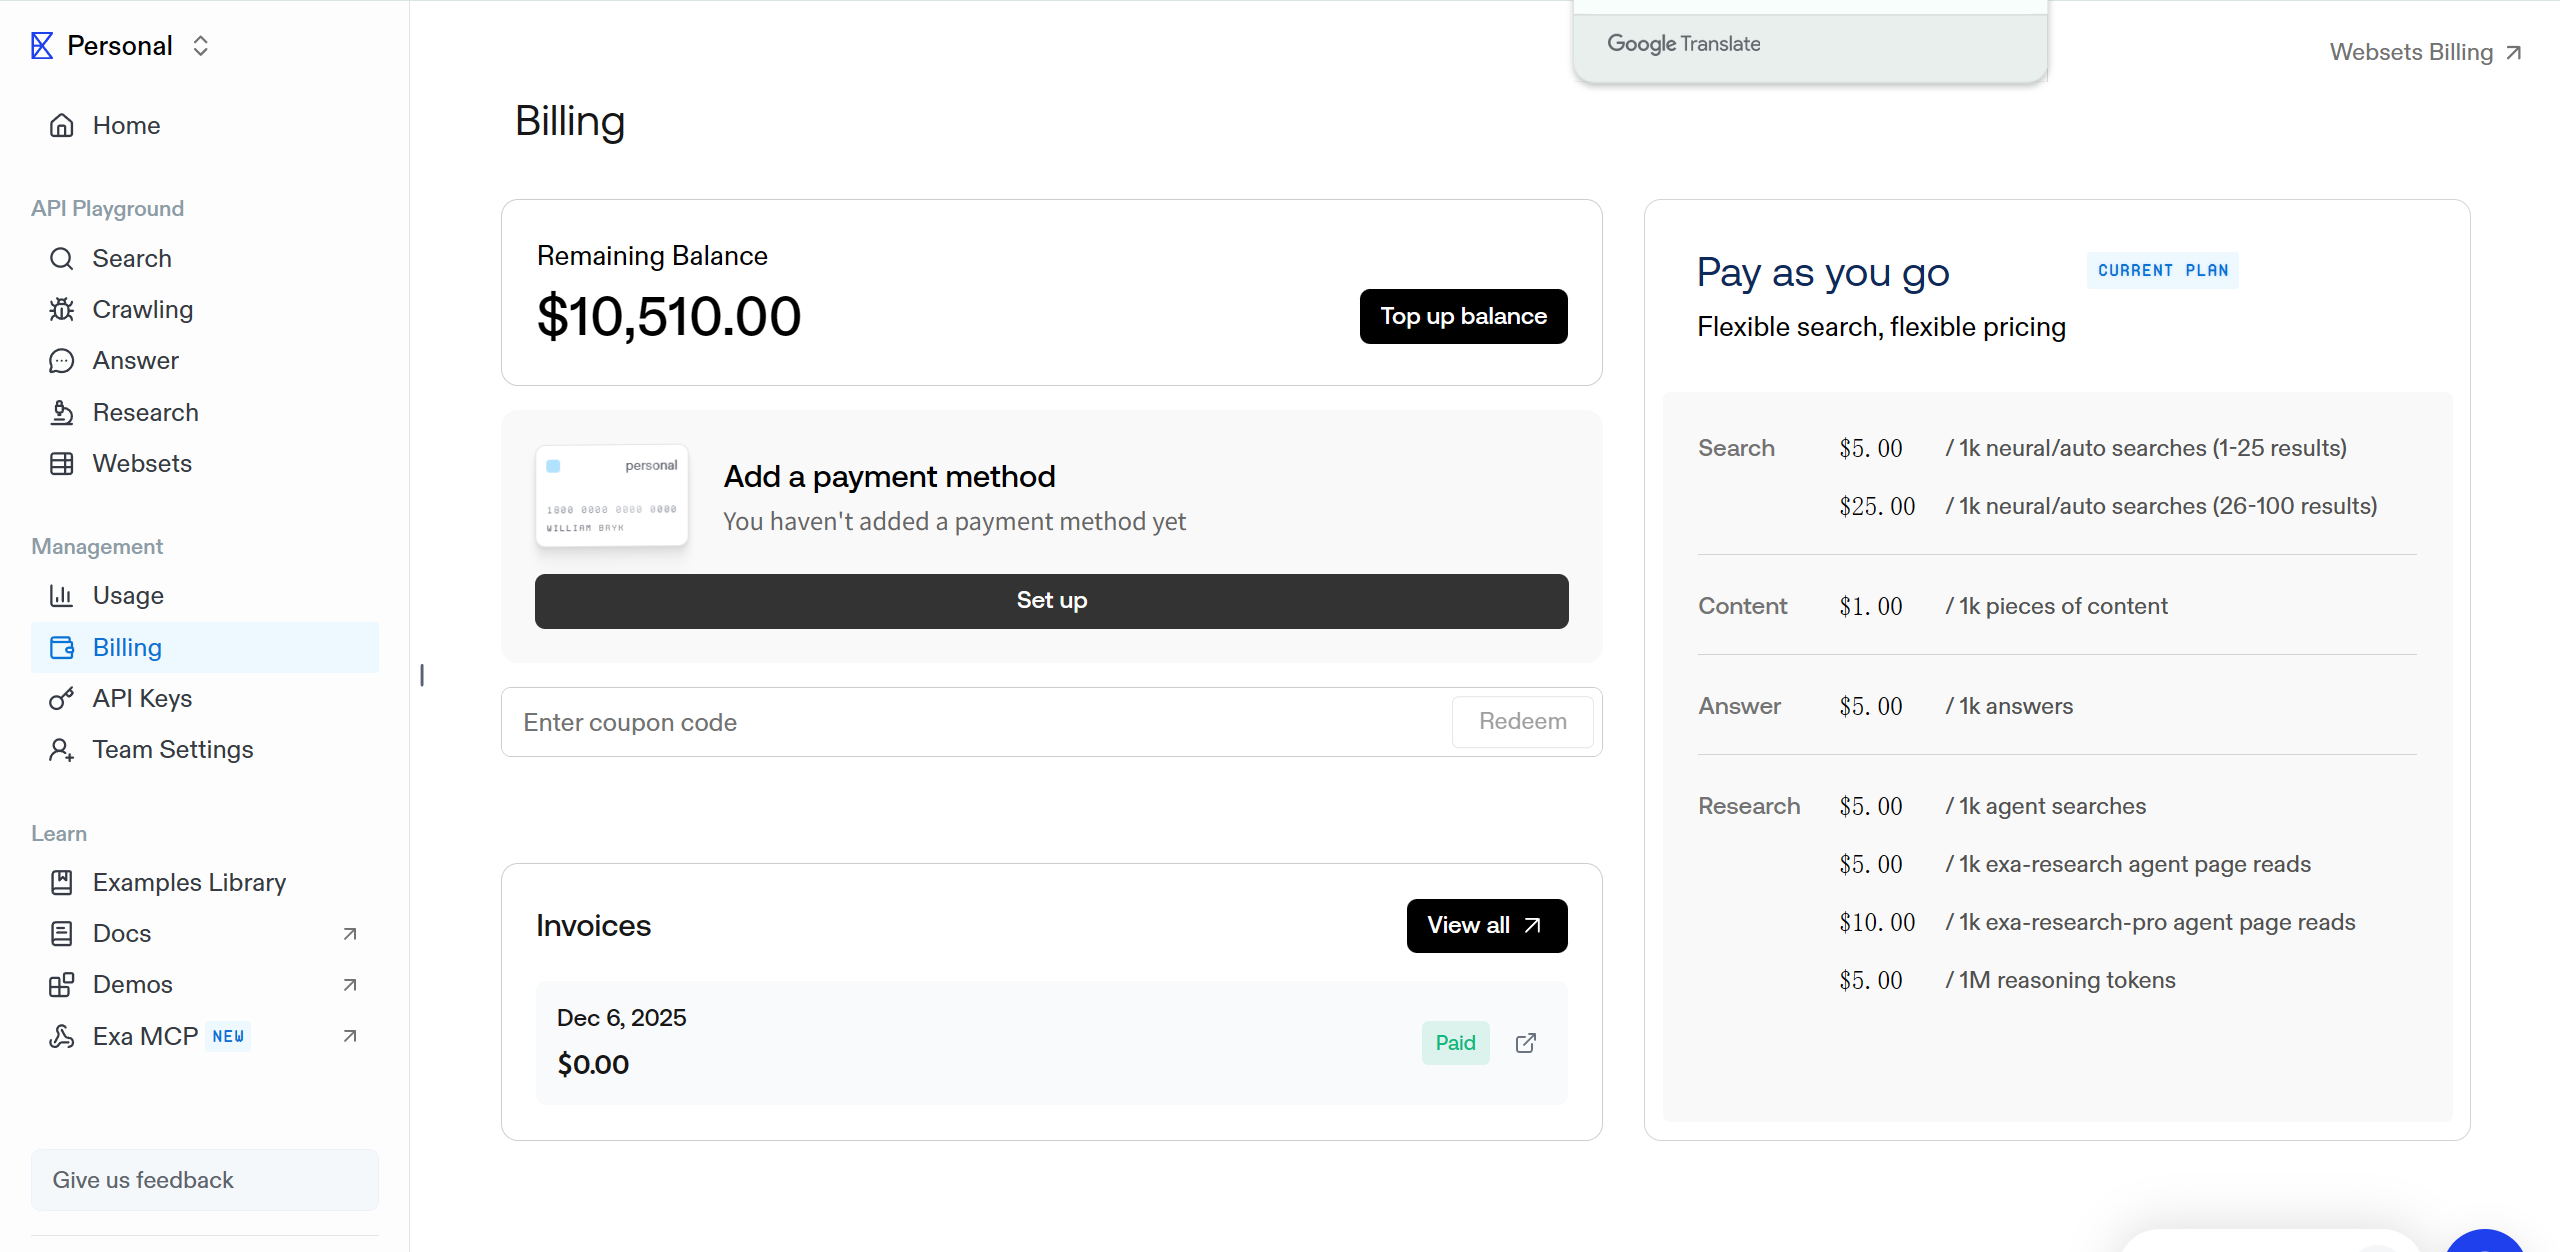Click the Redeem coupon button

[1523, 722]
